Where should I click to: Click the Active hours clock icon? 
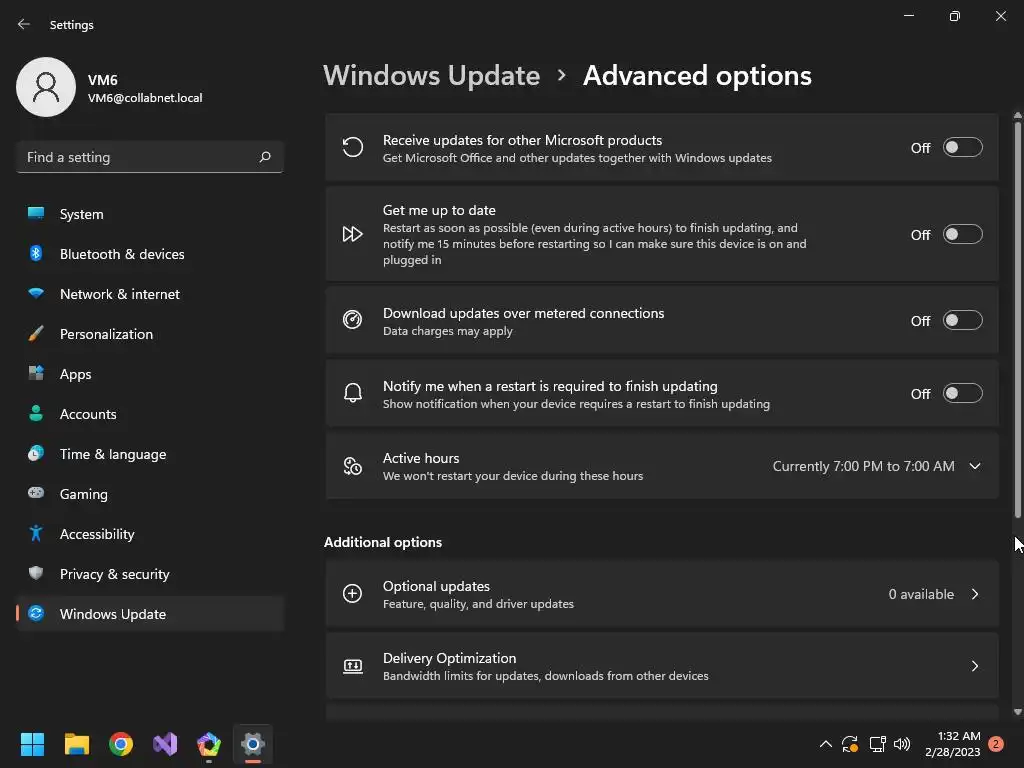[x=353, y=466]
